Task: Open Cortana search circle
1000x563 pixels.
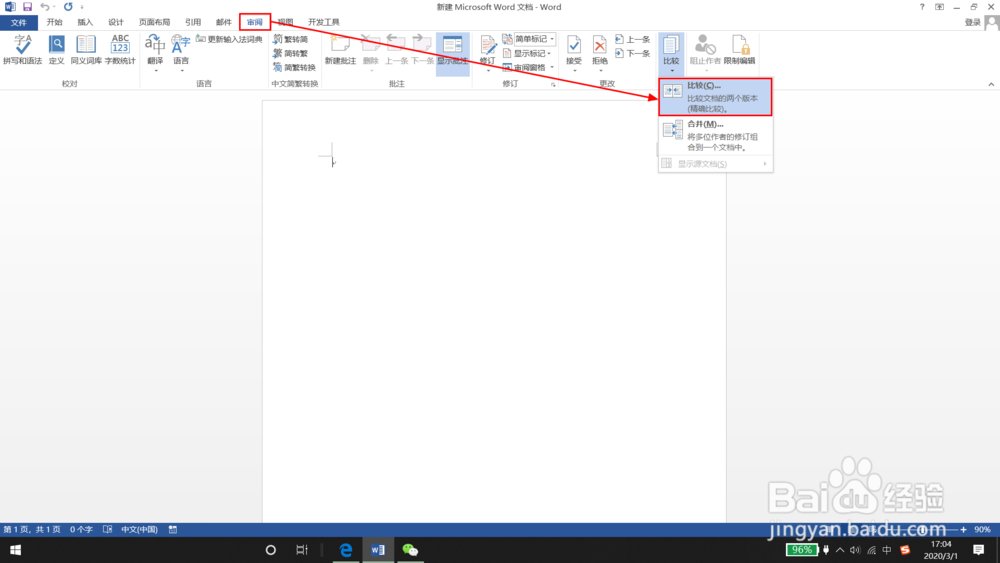Action: [x=270, y=550]
